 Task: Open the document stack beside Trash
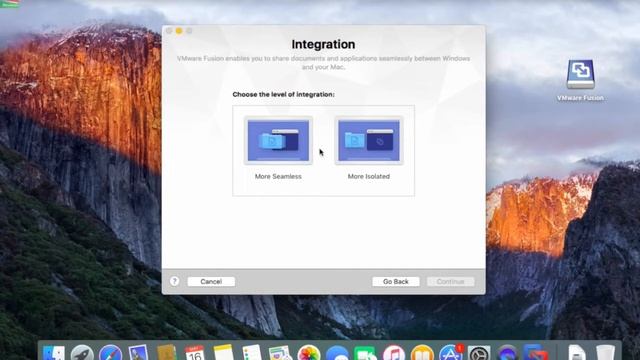(576, 353)
